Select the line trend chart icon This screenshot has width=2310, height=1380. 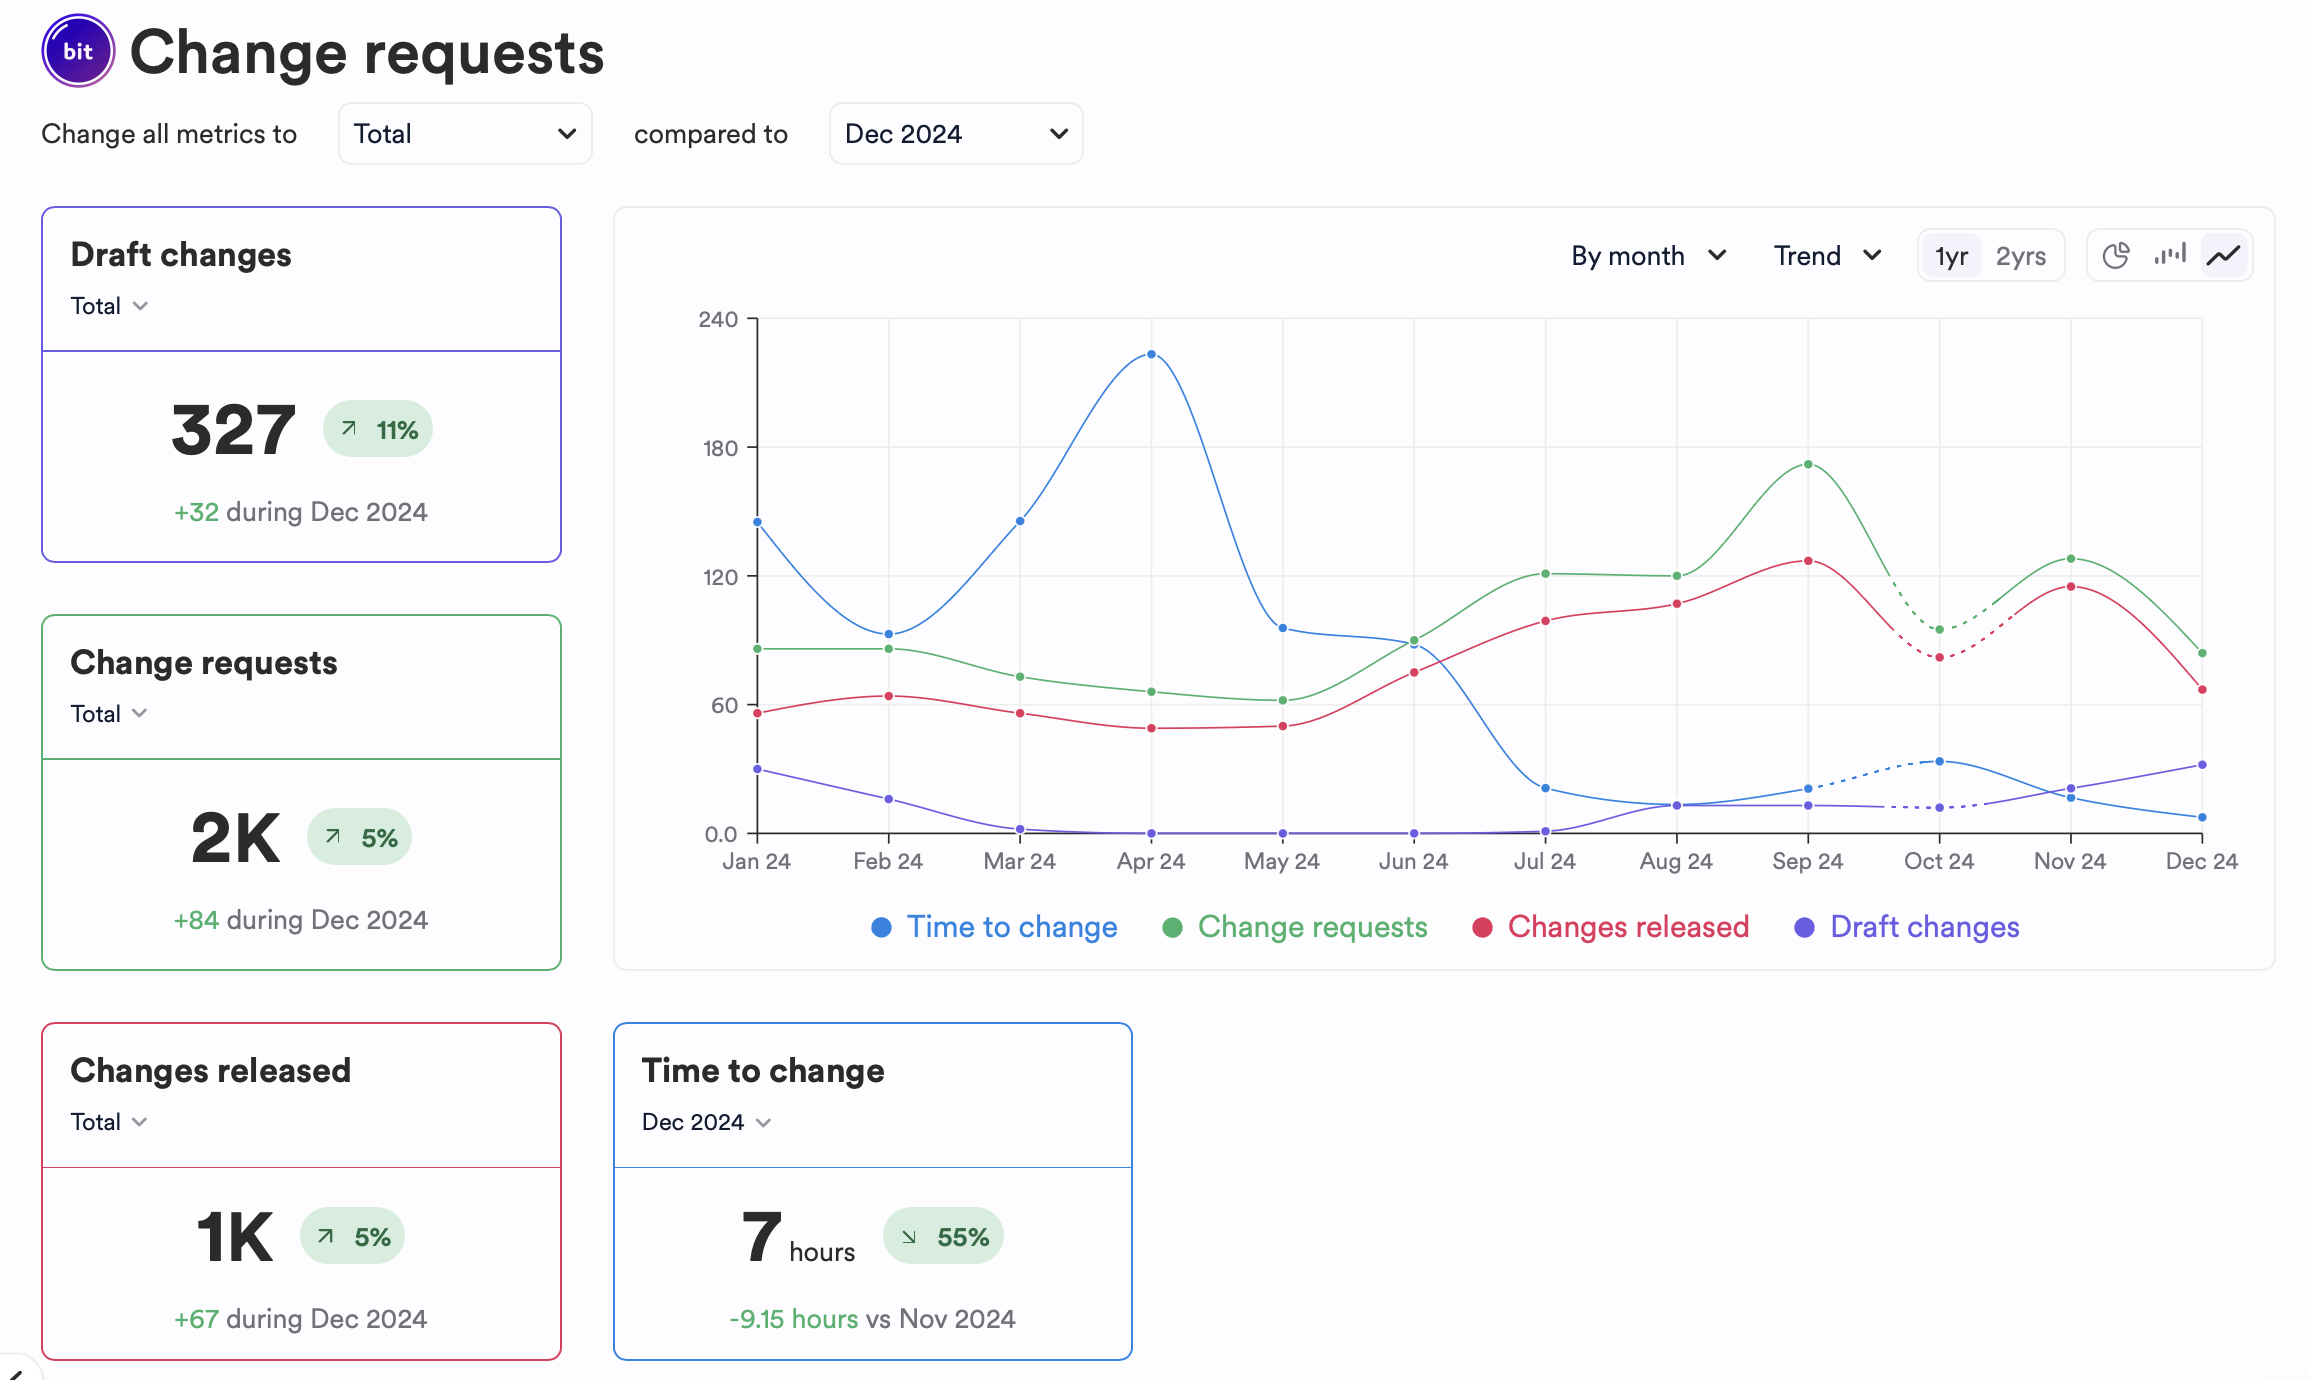click(2224, 256)
